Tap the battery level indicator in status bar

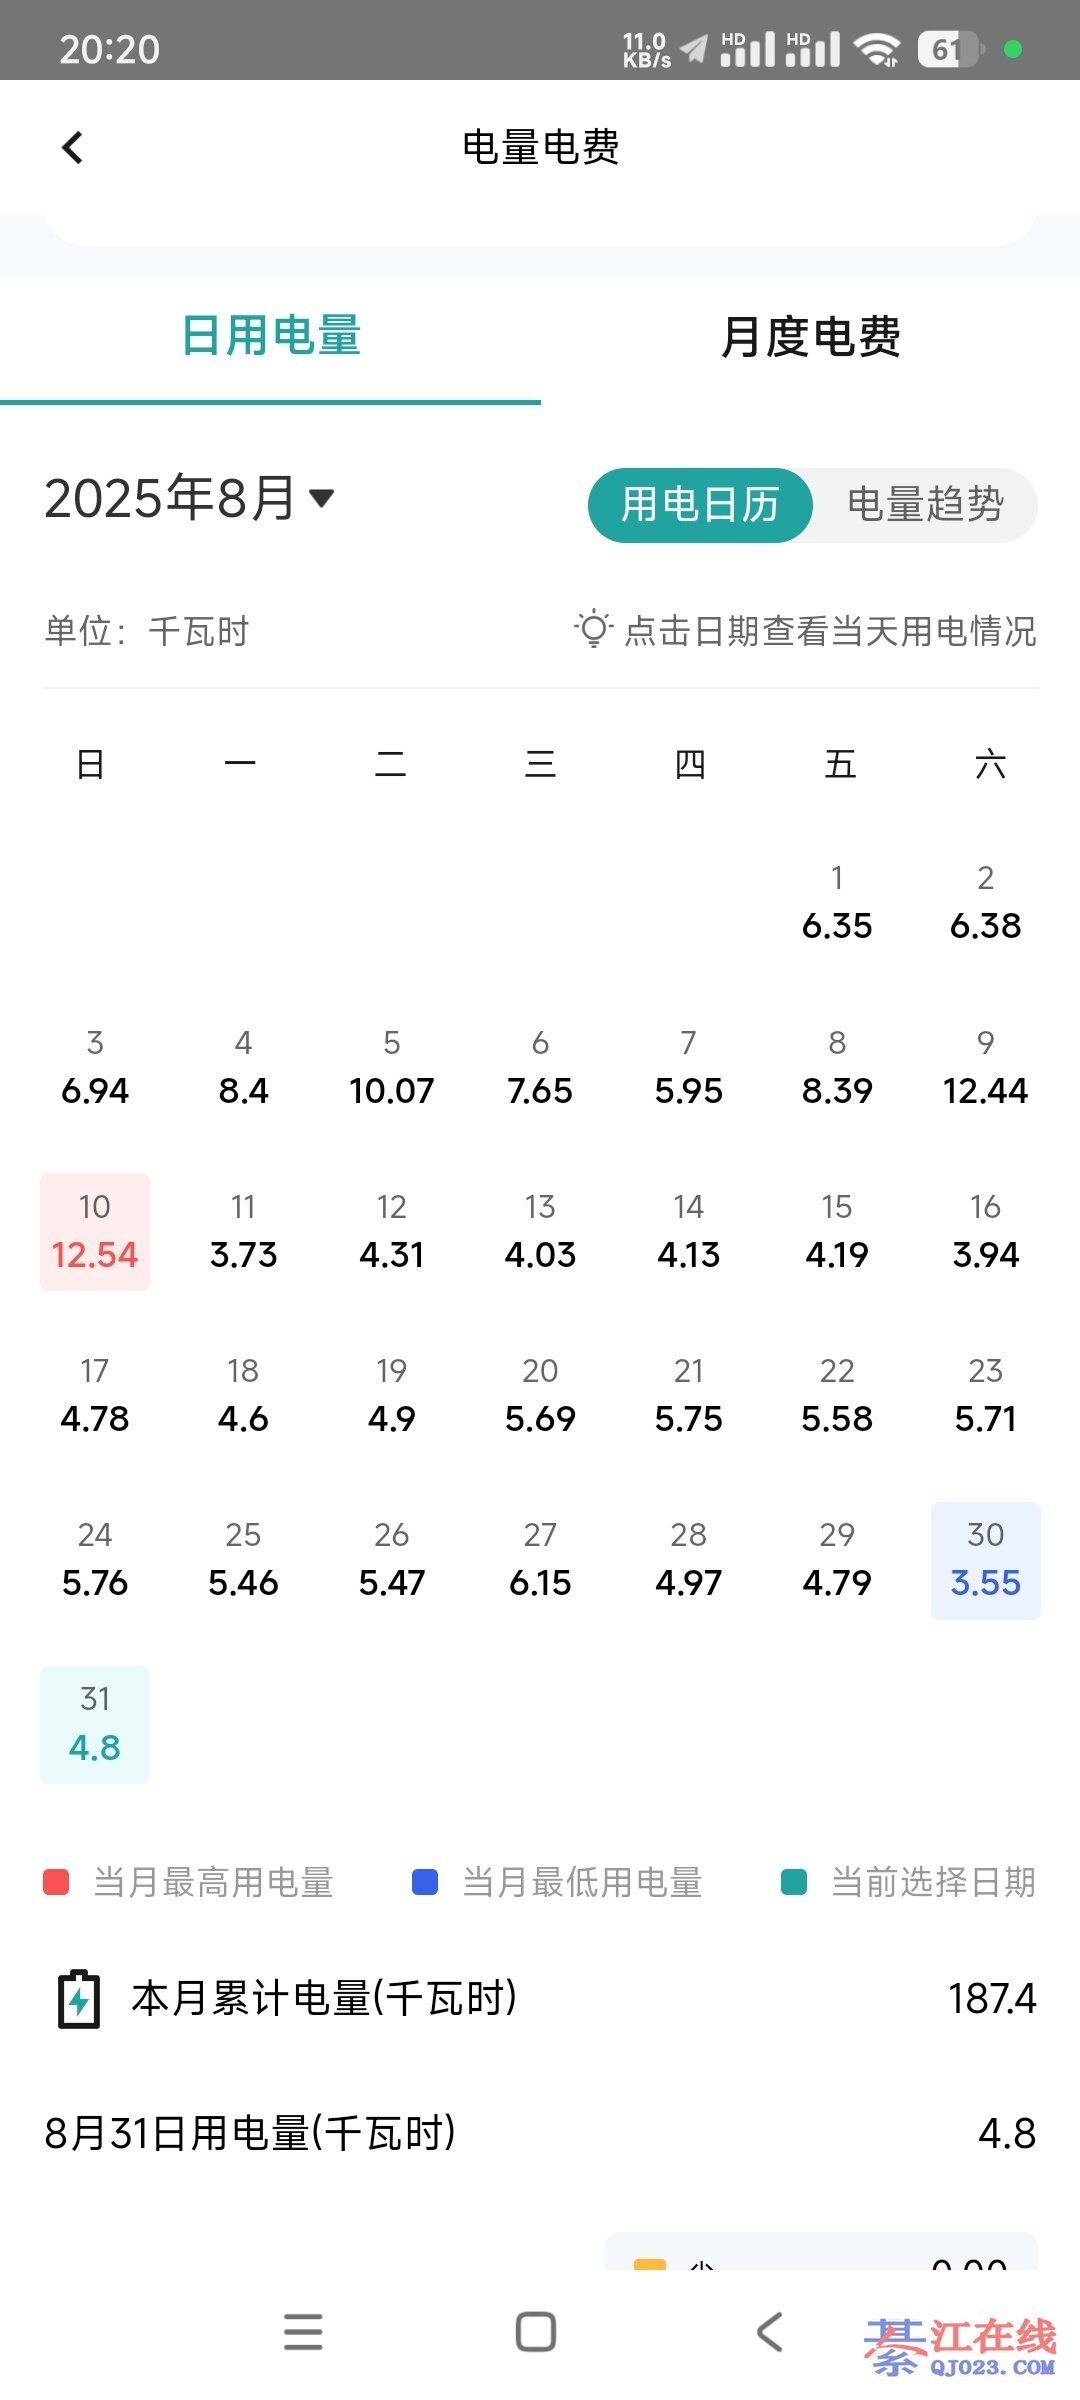[x=948, y=48]
